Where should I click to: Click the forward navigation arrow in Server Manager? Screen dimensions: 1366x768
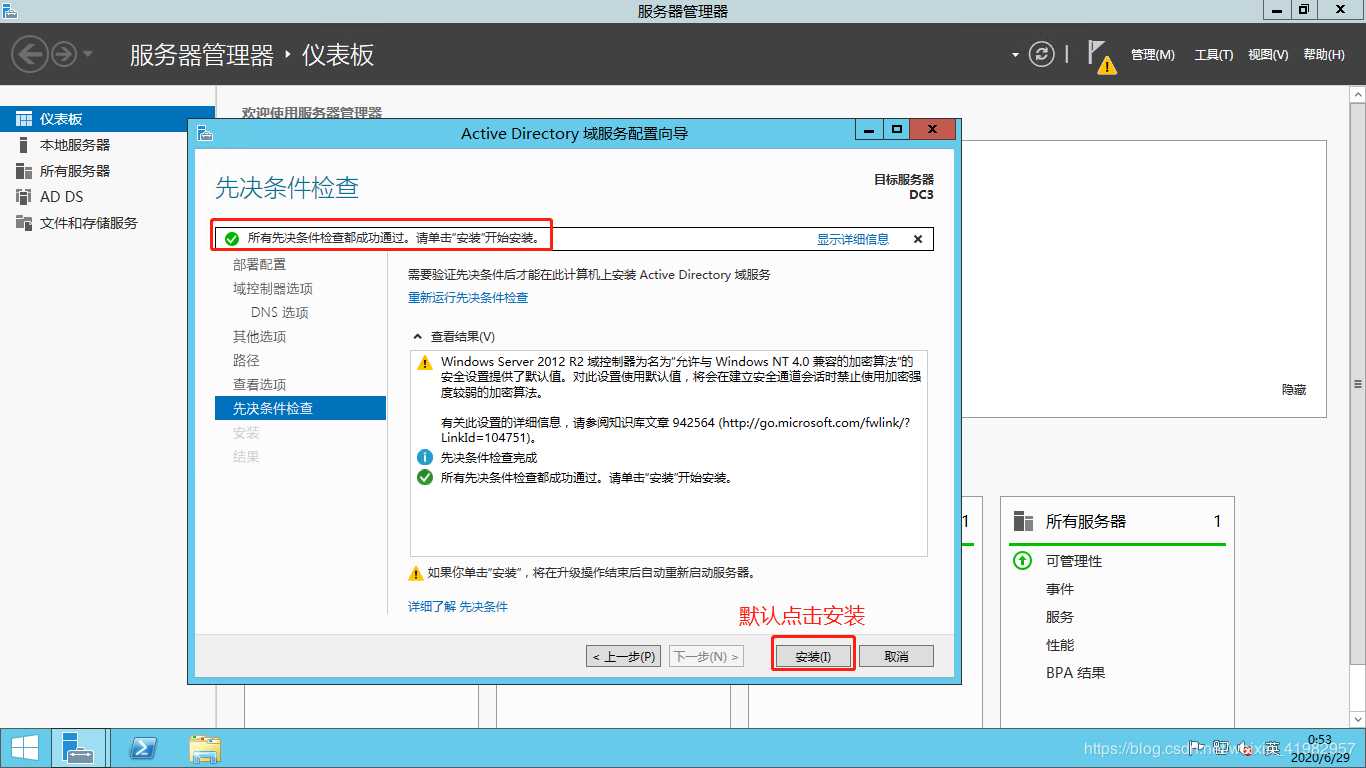(x=64, y=54)
